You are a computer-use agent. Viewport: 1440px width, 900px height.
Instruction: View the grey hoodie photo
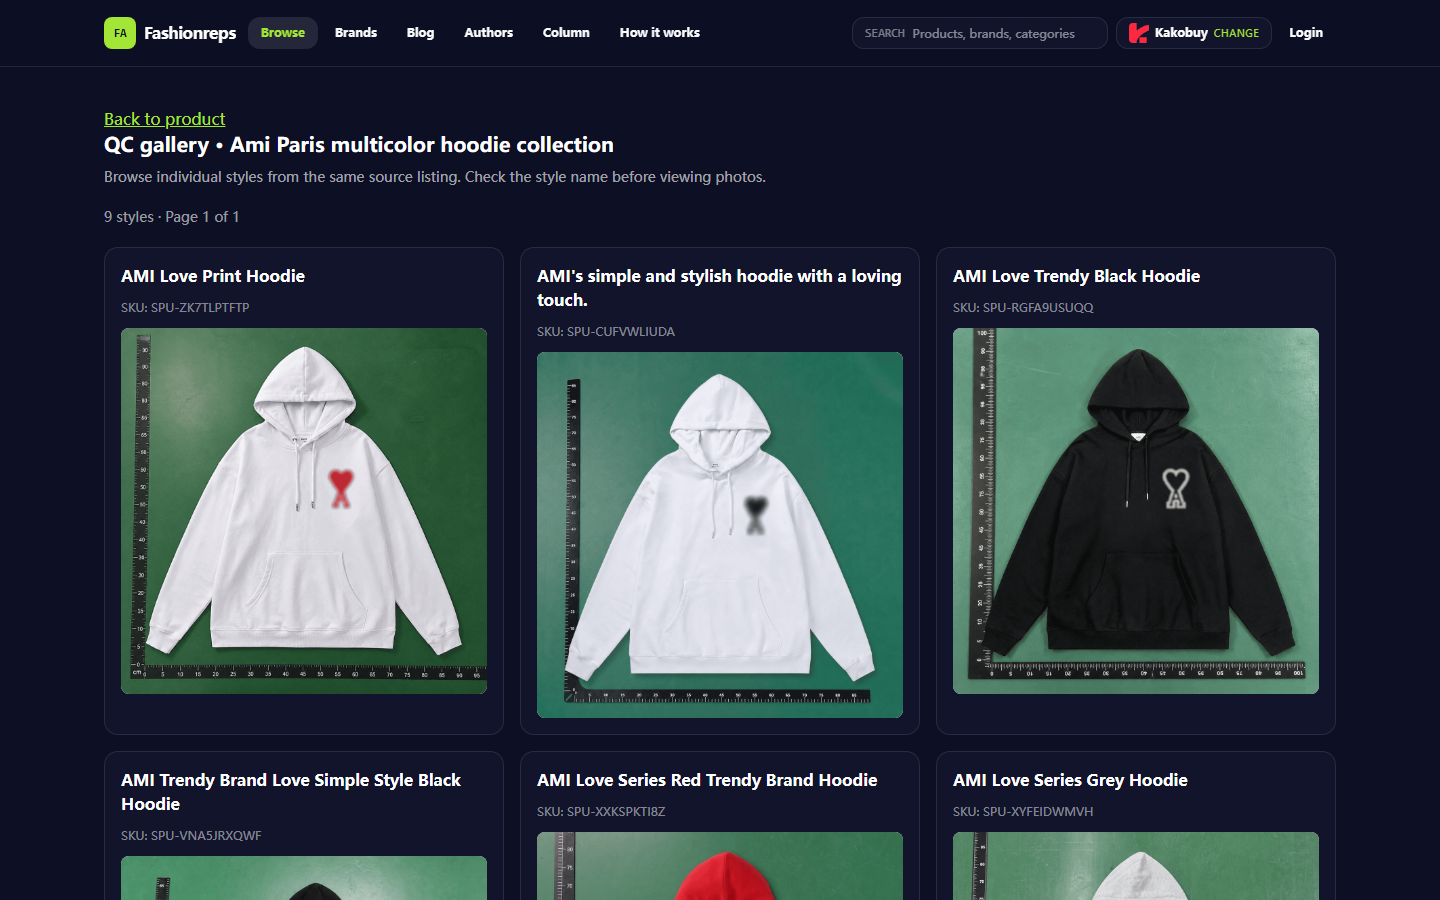click(1136, 866)
